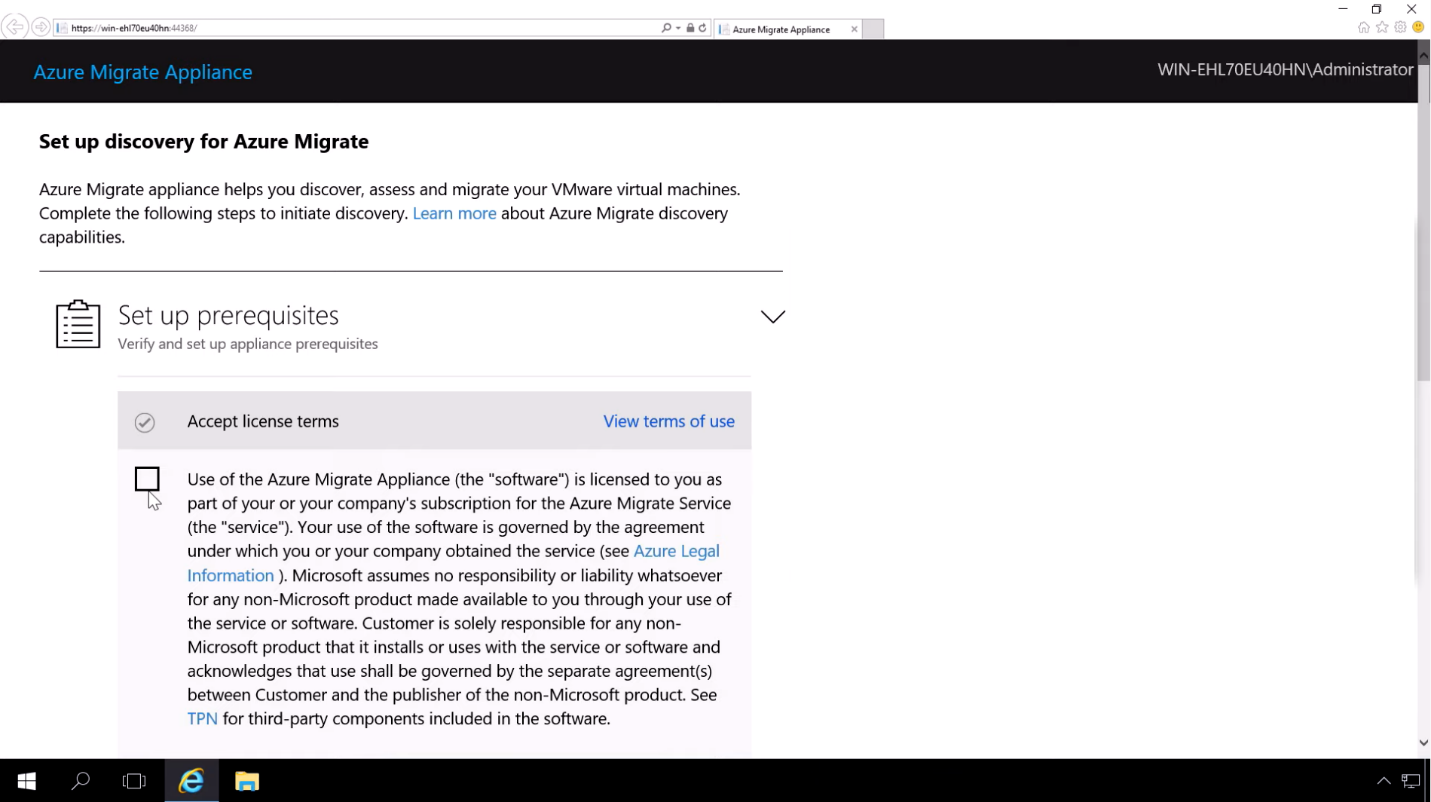Open Windows taskbar search
The width and height of the screenshot is (1431, 802).
(81, 781)
